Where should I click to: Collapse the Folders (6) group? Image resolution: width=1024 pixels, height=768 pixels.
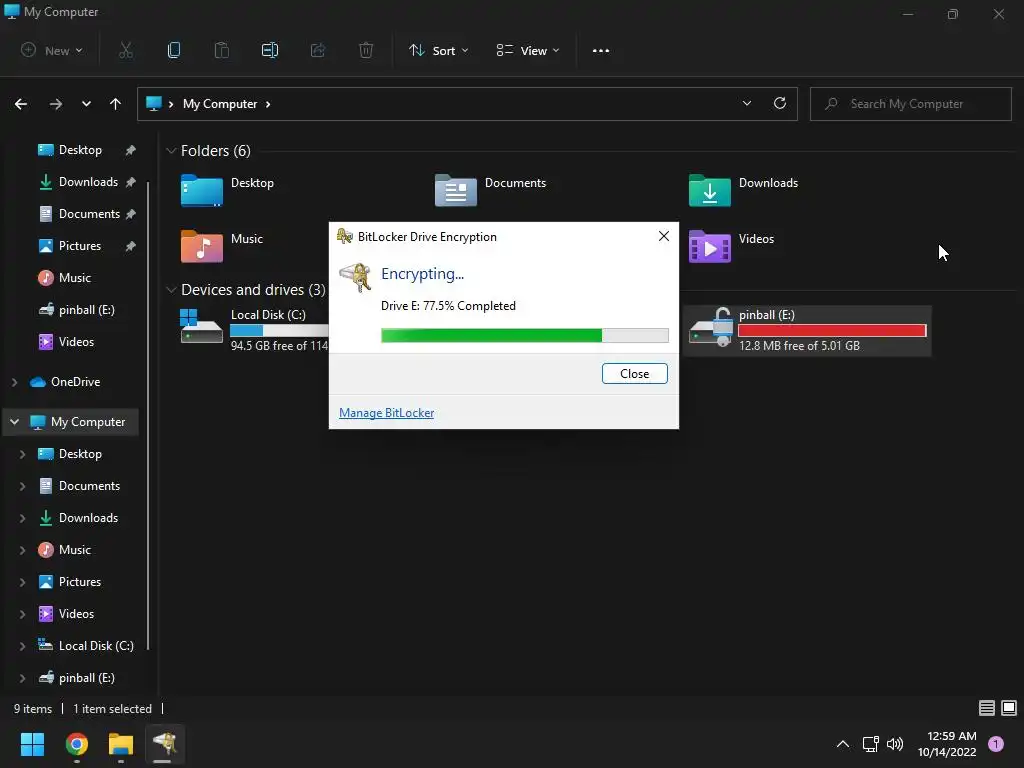[171, 151]
